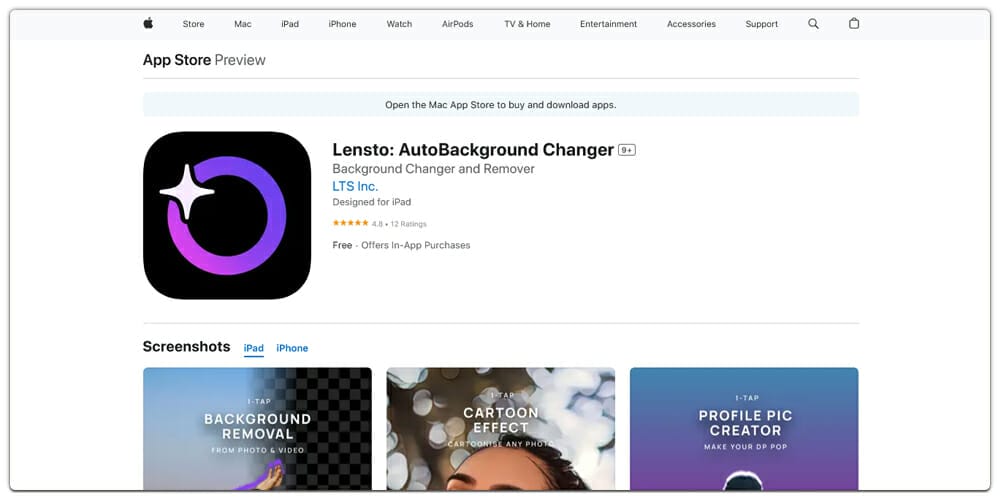1000x500 pixels.
Task: Open the search magnifier icon
Action: 813,24
